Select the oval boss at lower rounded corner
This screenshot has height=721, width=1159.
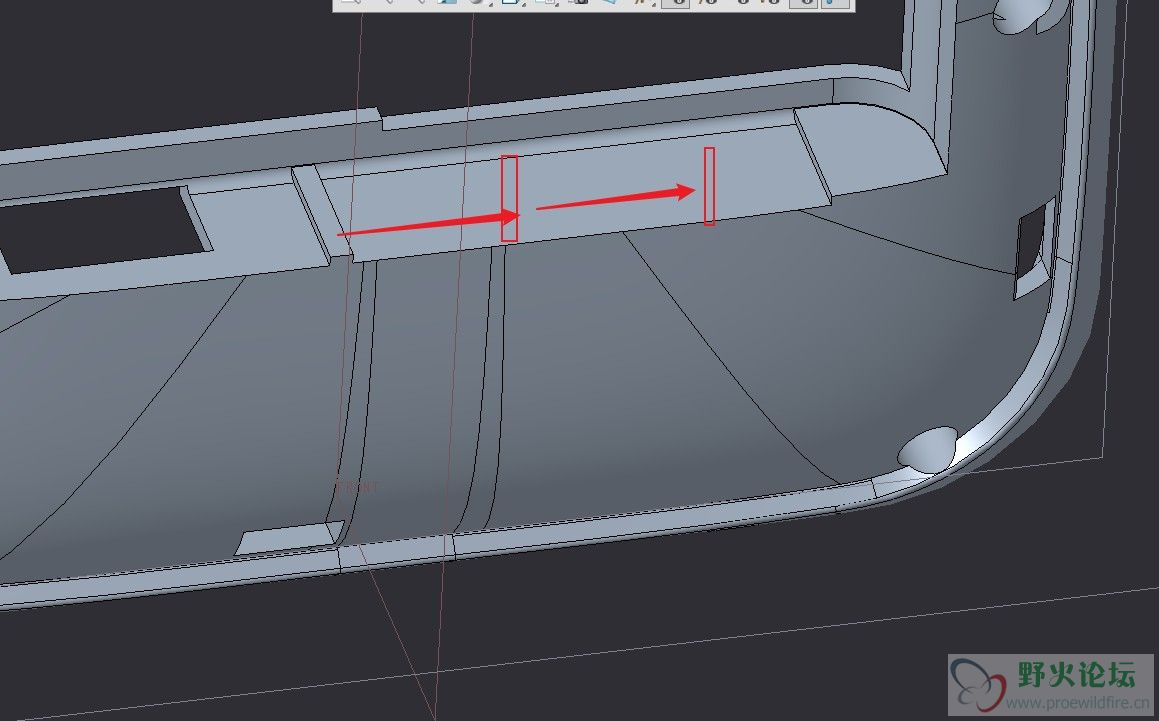928,448
